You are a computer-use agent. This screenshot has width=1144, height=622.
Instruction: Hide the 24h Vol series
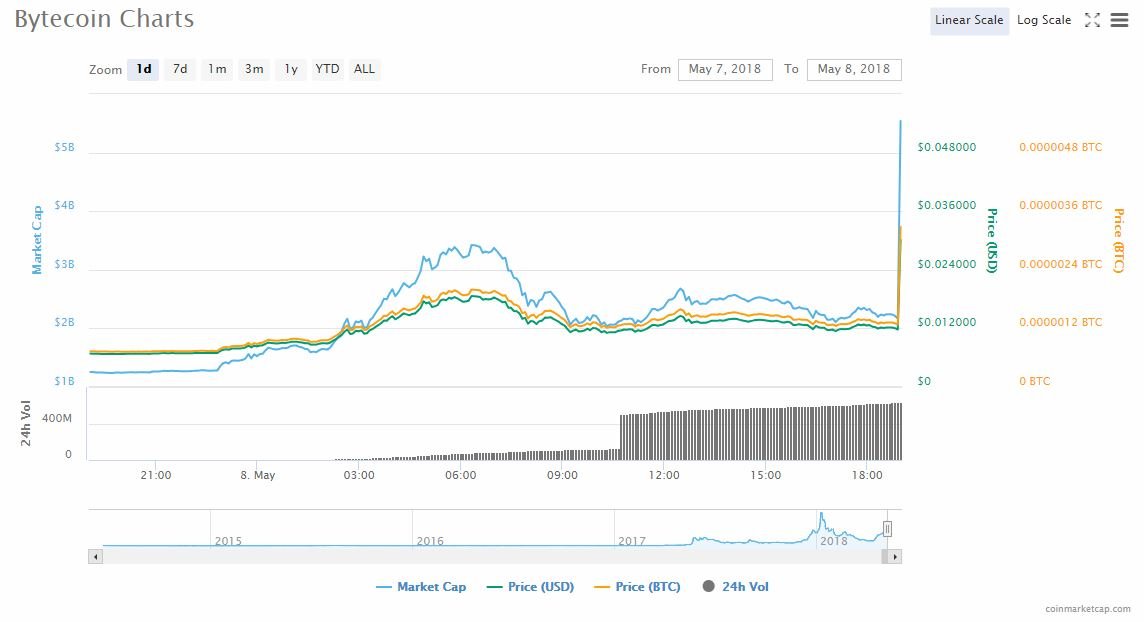(x=735, y=587)
